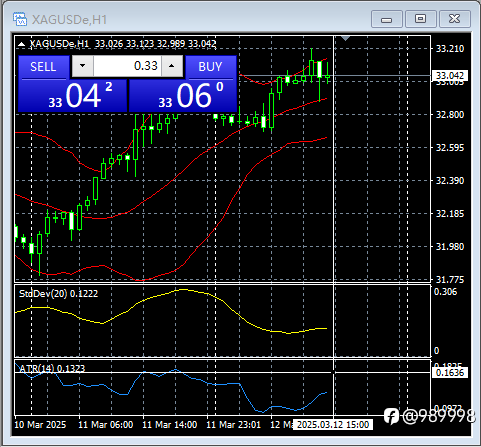The width and height of the screenshot is (481, 447).
Task: Click the current price label 33.042
Action: point(450,76)
